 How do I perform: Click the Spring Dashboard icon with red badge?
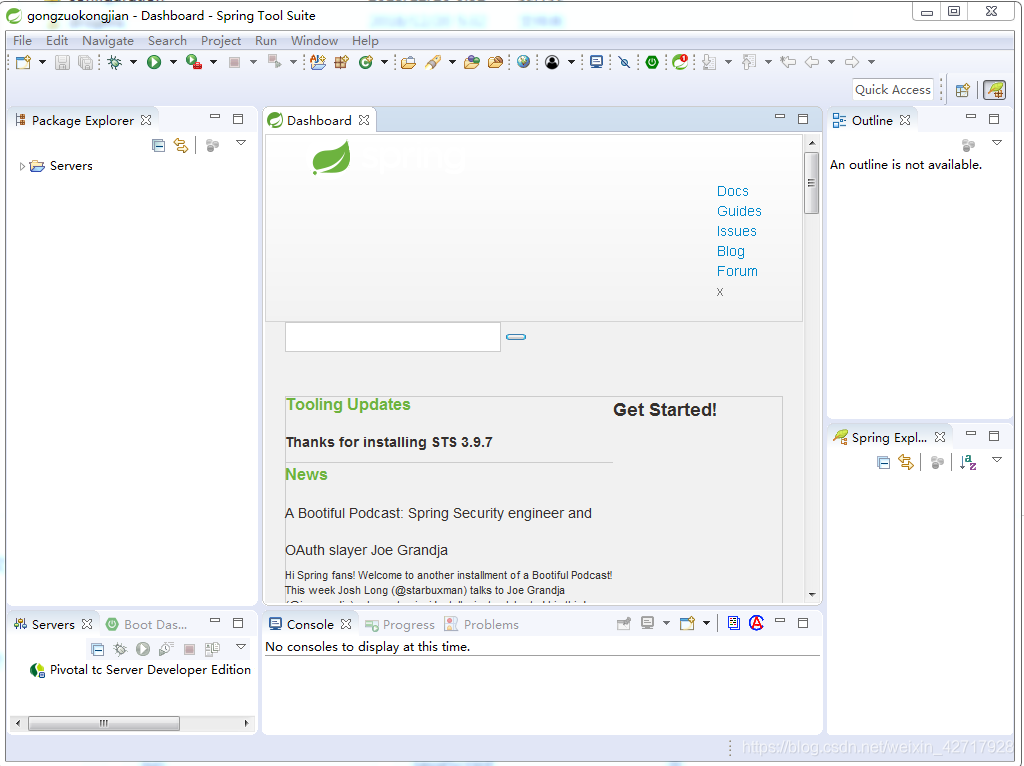click(x=680, y=62)
